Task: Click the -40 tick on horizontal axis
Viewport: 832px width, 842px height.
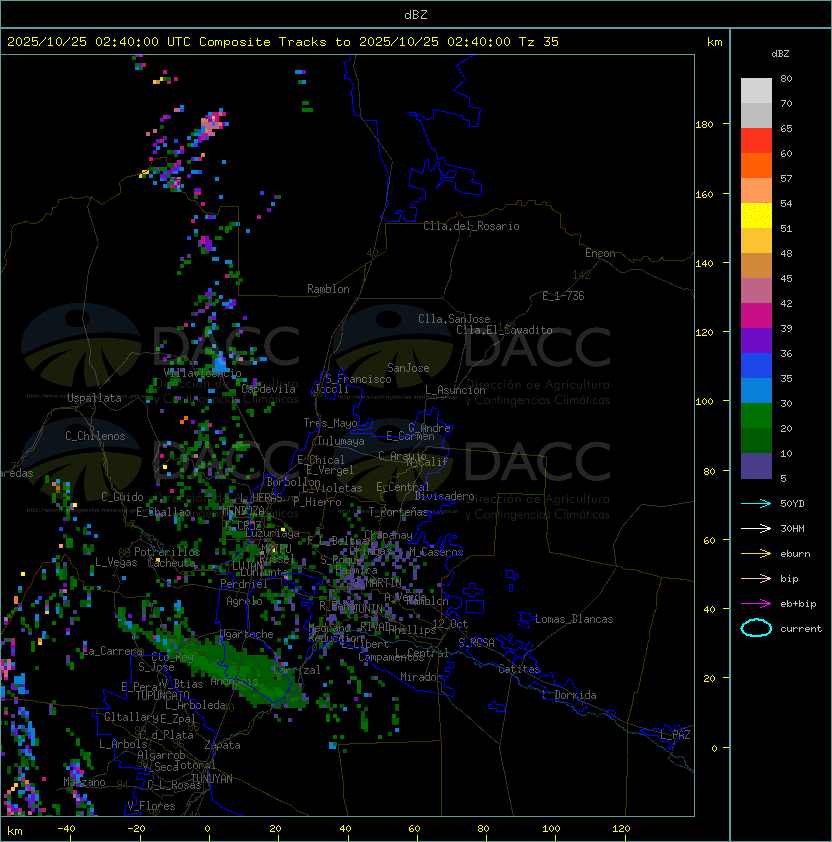Action: click(x=67, y=829)
